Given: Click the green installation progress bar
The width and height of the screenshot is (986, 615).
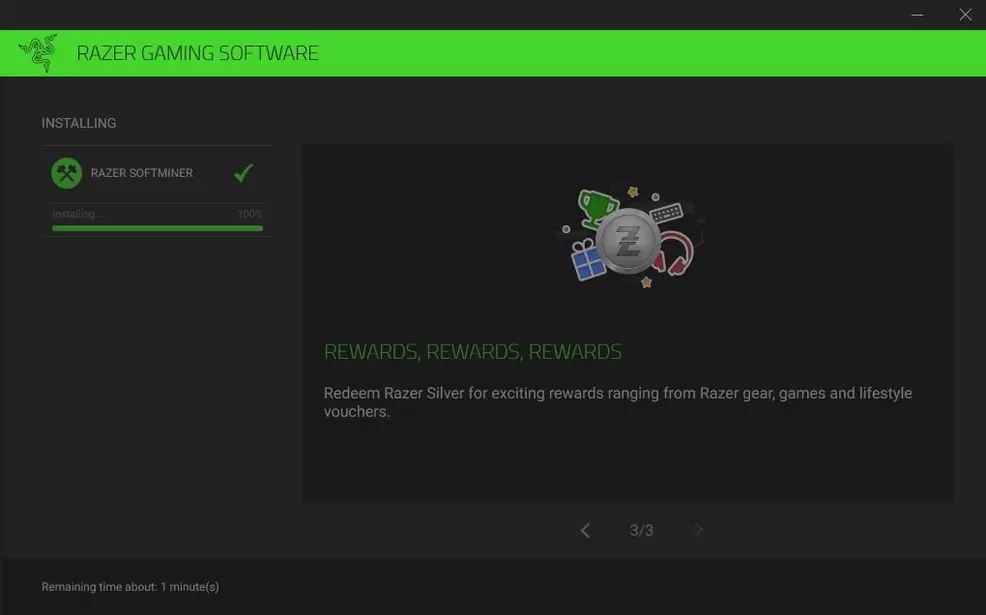Looking at the screenshot, I should tap(157, 228).
